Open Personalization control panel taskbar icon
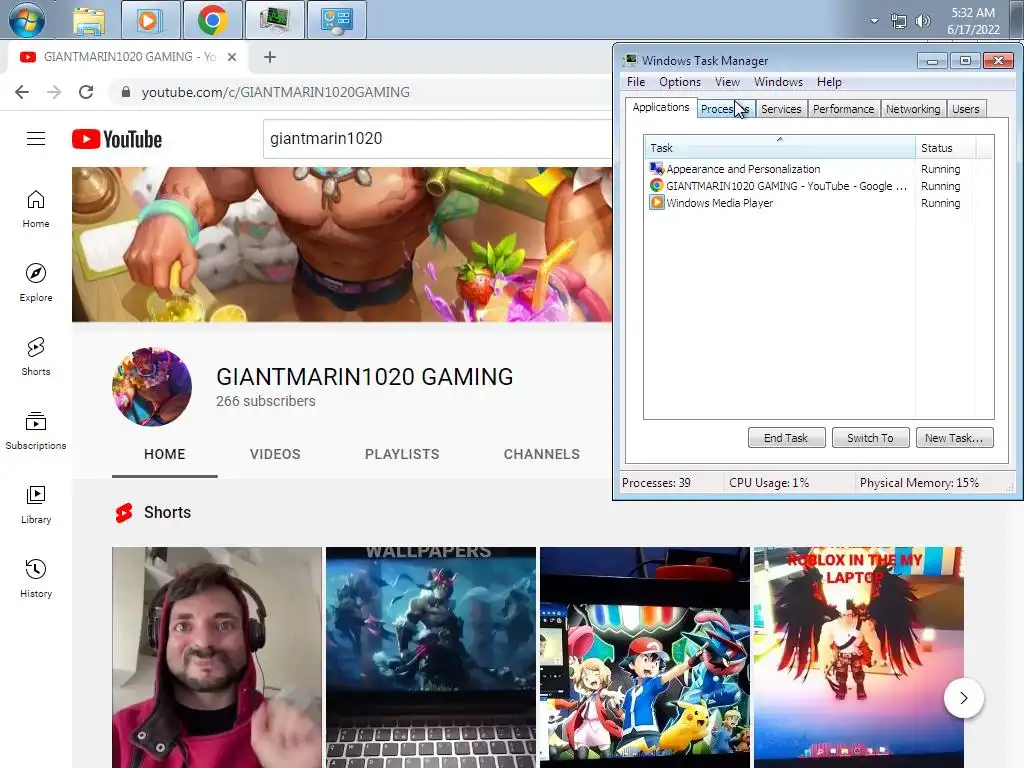 point(336,20)
